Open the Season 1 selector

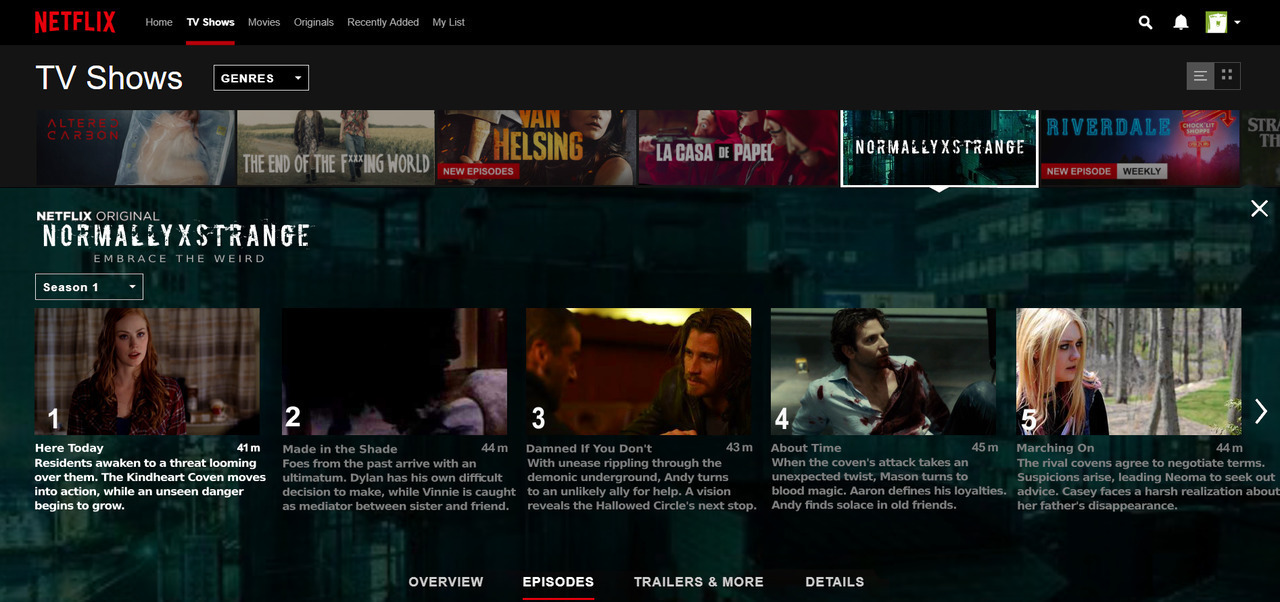[x=89, y=287]
